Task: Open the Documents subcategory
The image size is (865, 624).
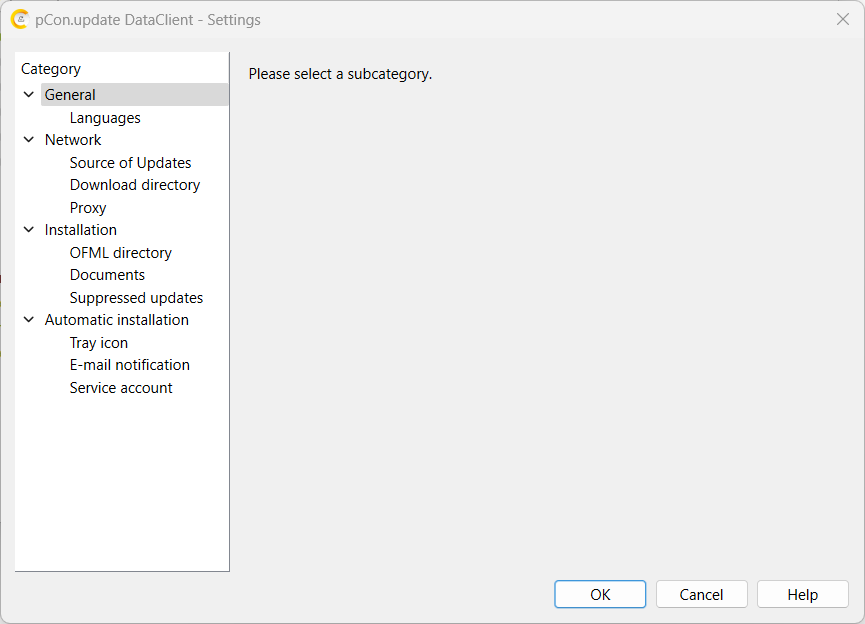Action: pyautogui.click(x=107, y=275)
